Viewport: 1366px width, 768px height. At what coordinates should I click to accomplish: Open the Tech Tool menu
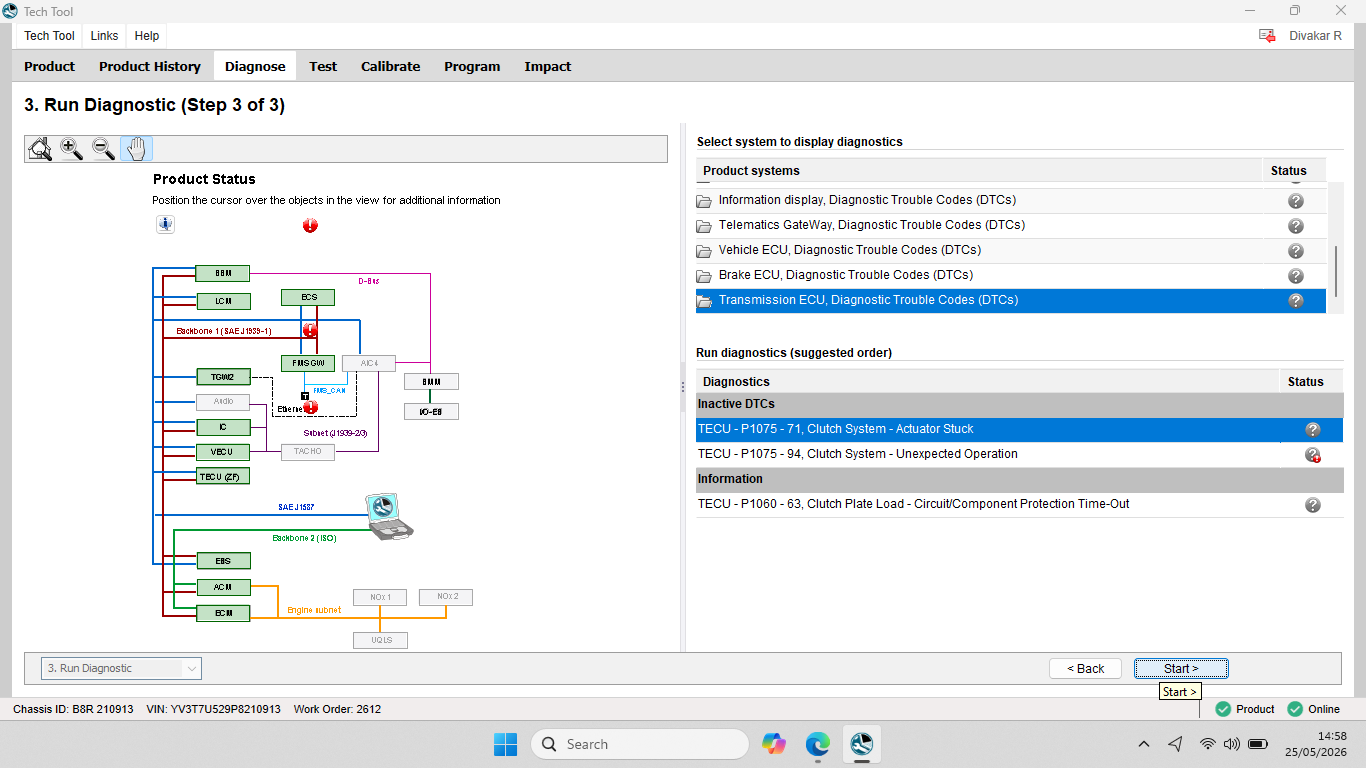[49, 36]
